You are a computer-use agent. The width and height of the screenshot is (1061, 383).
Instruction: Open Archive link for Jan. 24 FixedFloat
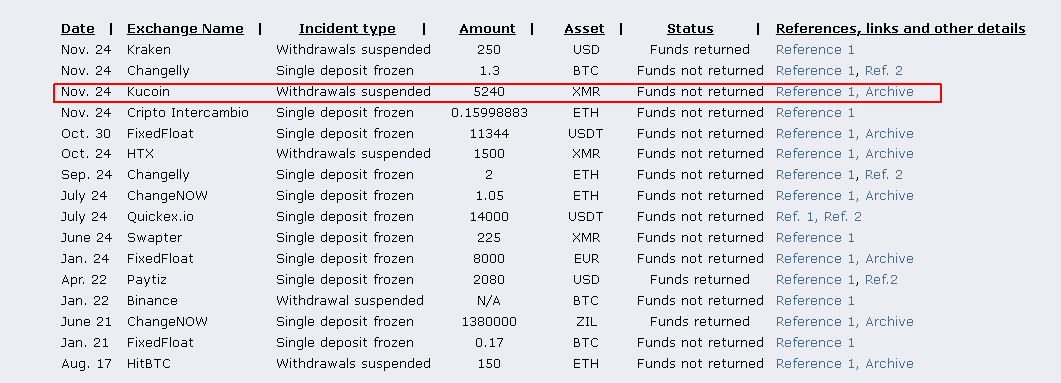[889, 258]
